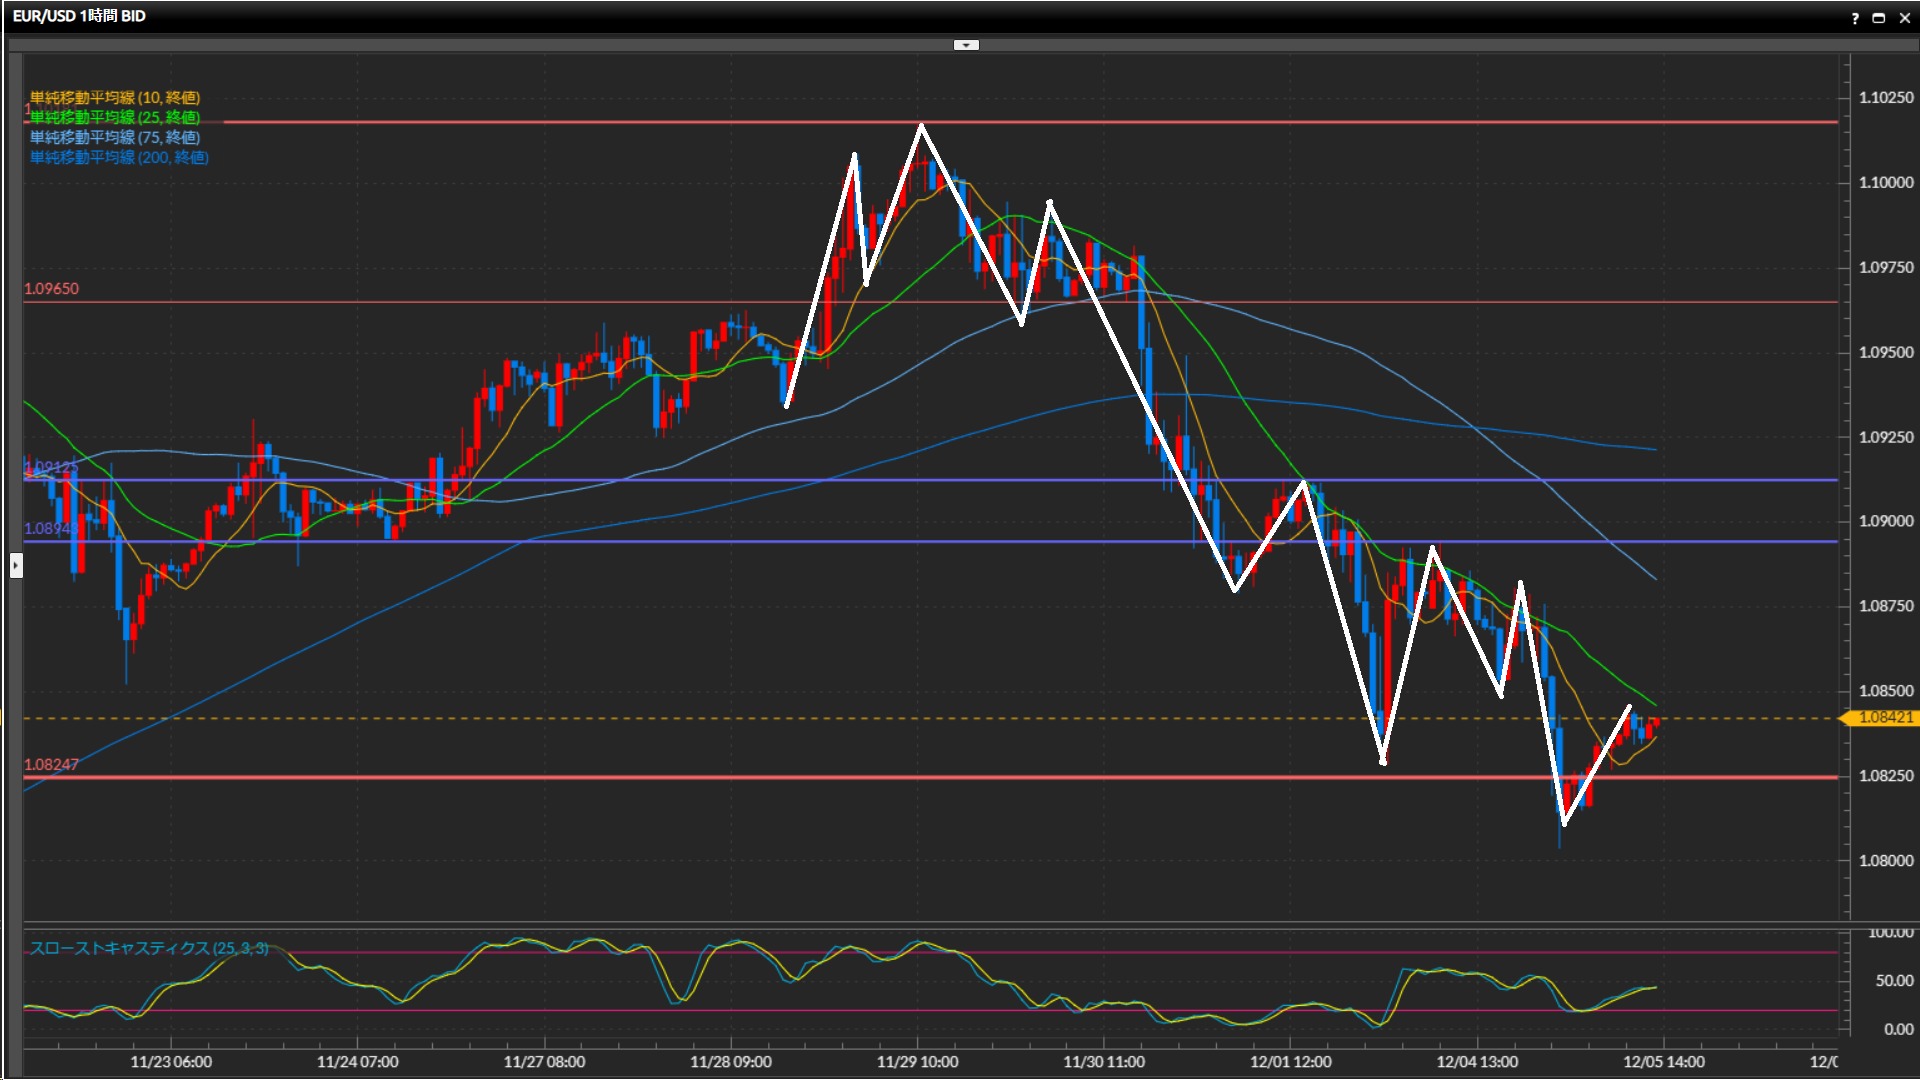This screenshot has height=1080, width=1920.
Task: Expand the hidden toolbar with top arrow
Action: [x=966, y=45]
